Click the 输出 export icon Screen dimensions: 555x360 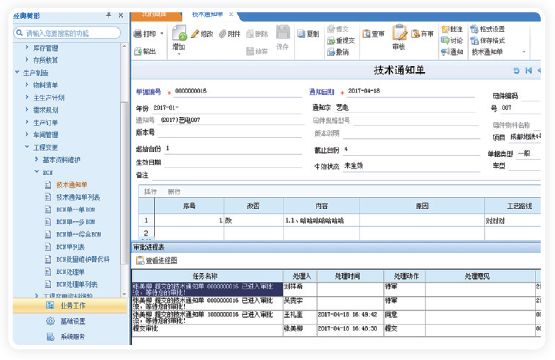(138, 51)
